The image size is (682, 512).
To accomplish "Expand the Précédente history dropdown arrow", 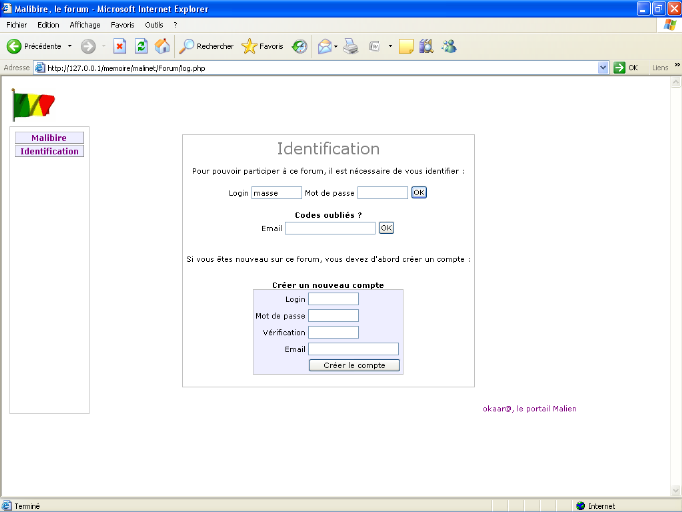I will click(70, 46).
